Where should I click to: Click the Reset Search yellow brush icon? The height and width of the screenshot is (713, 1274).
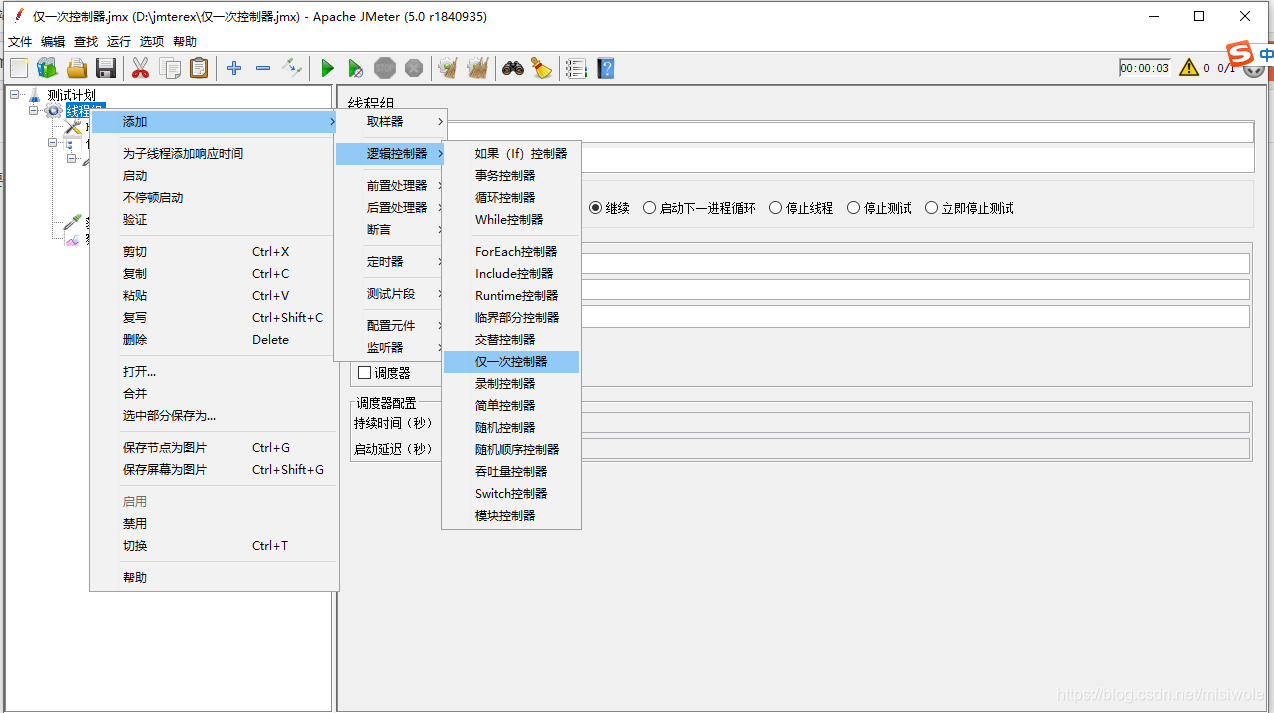click(542, 68)
